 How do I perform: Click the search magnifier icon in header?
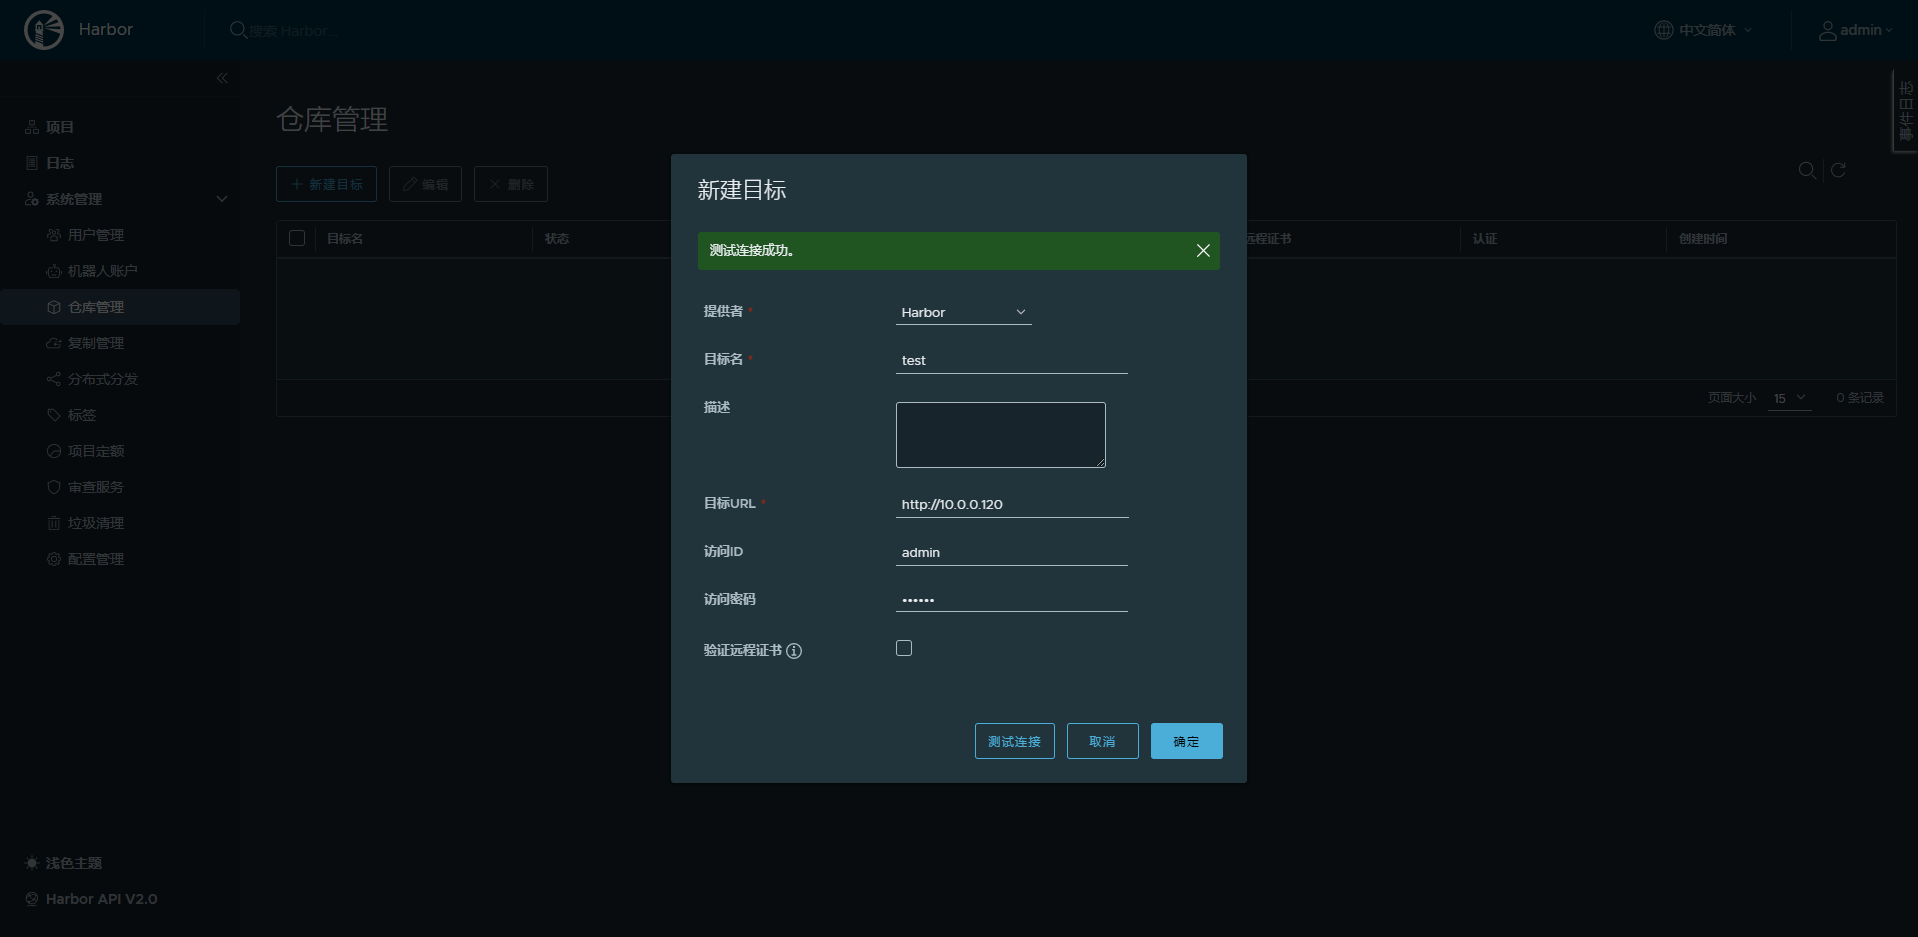coord(238,30)
